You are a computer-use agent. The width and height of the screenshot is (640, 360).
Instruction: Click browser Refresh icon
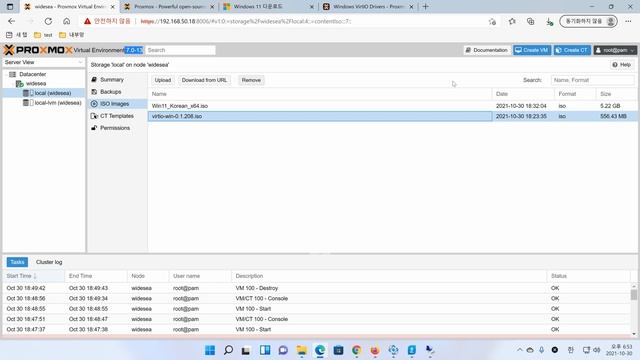click(x=48, y=21)
